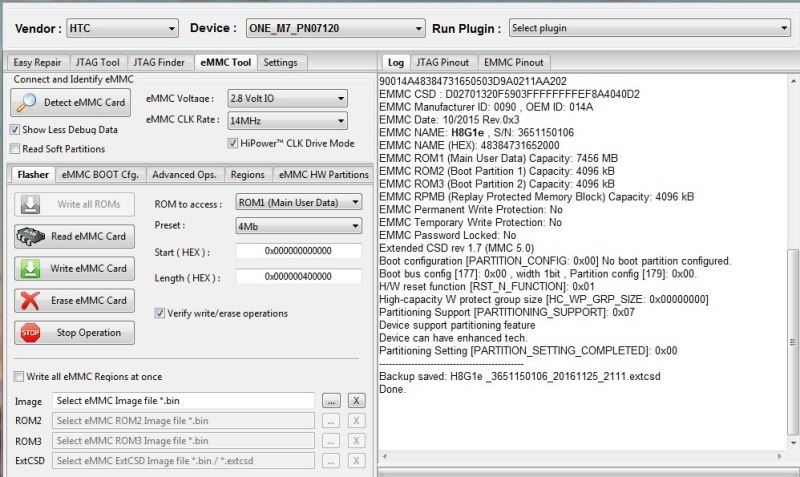This screenshot has height=477, width=800.
Task: Open the eMMC CLK Rate dropdown
Action: pos(288,121)
